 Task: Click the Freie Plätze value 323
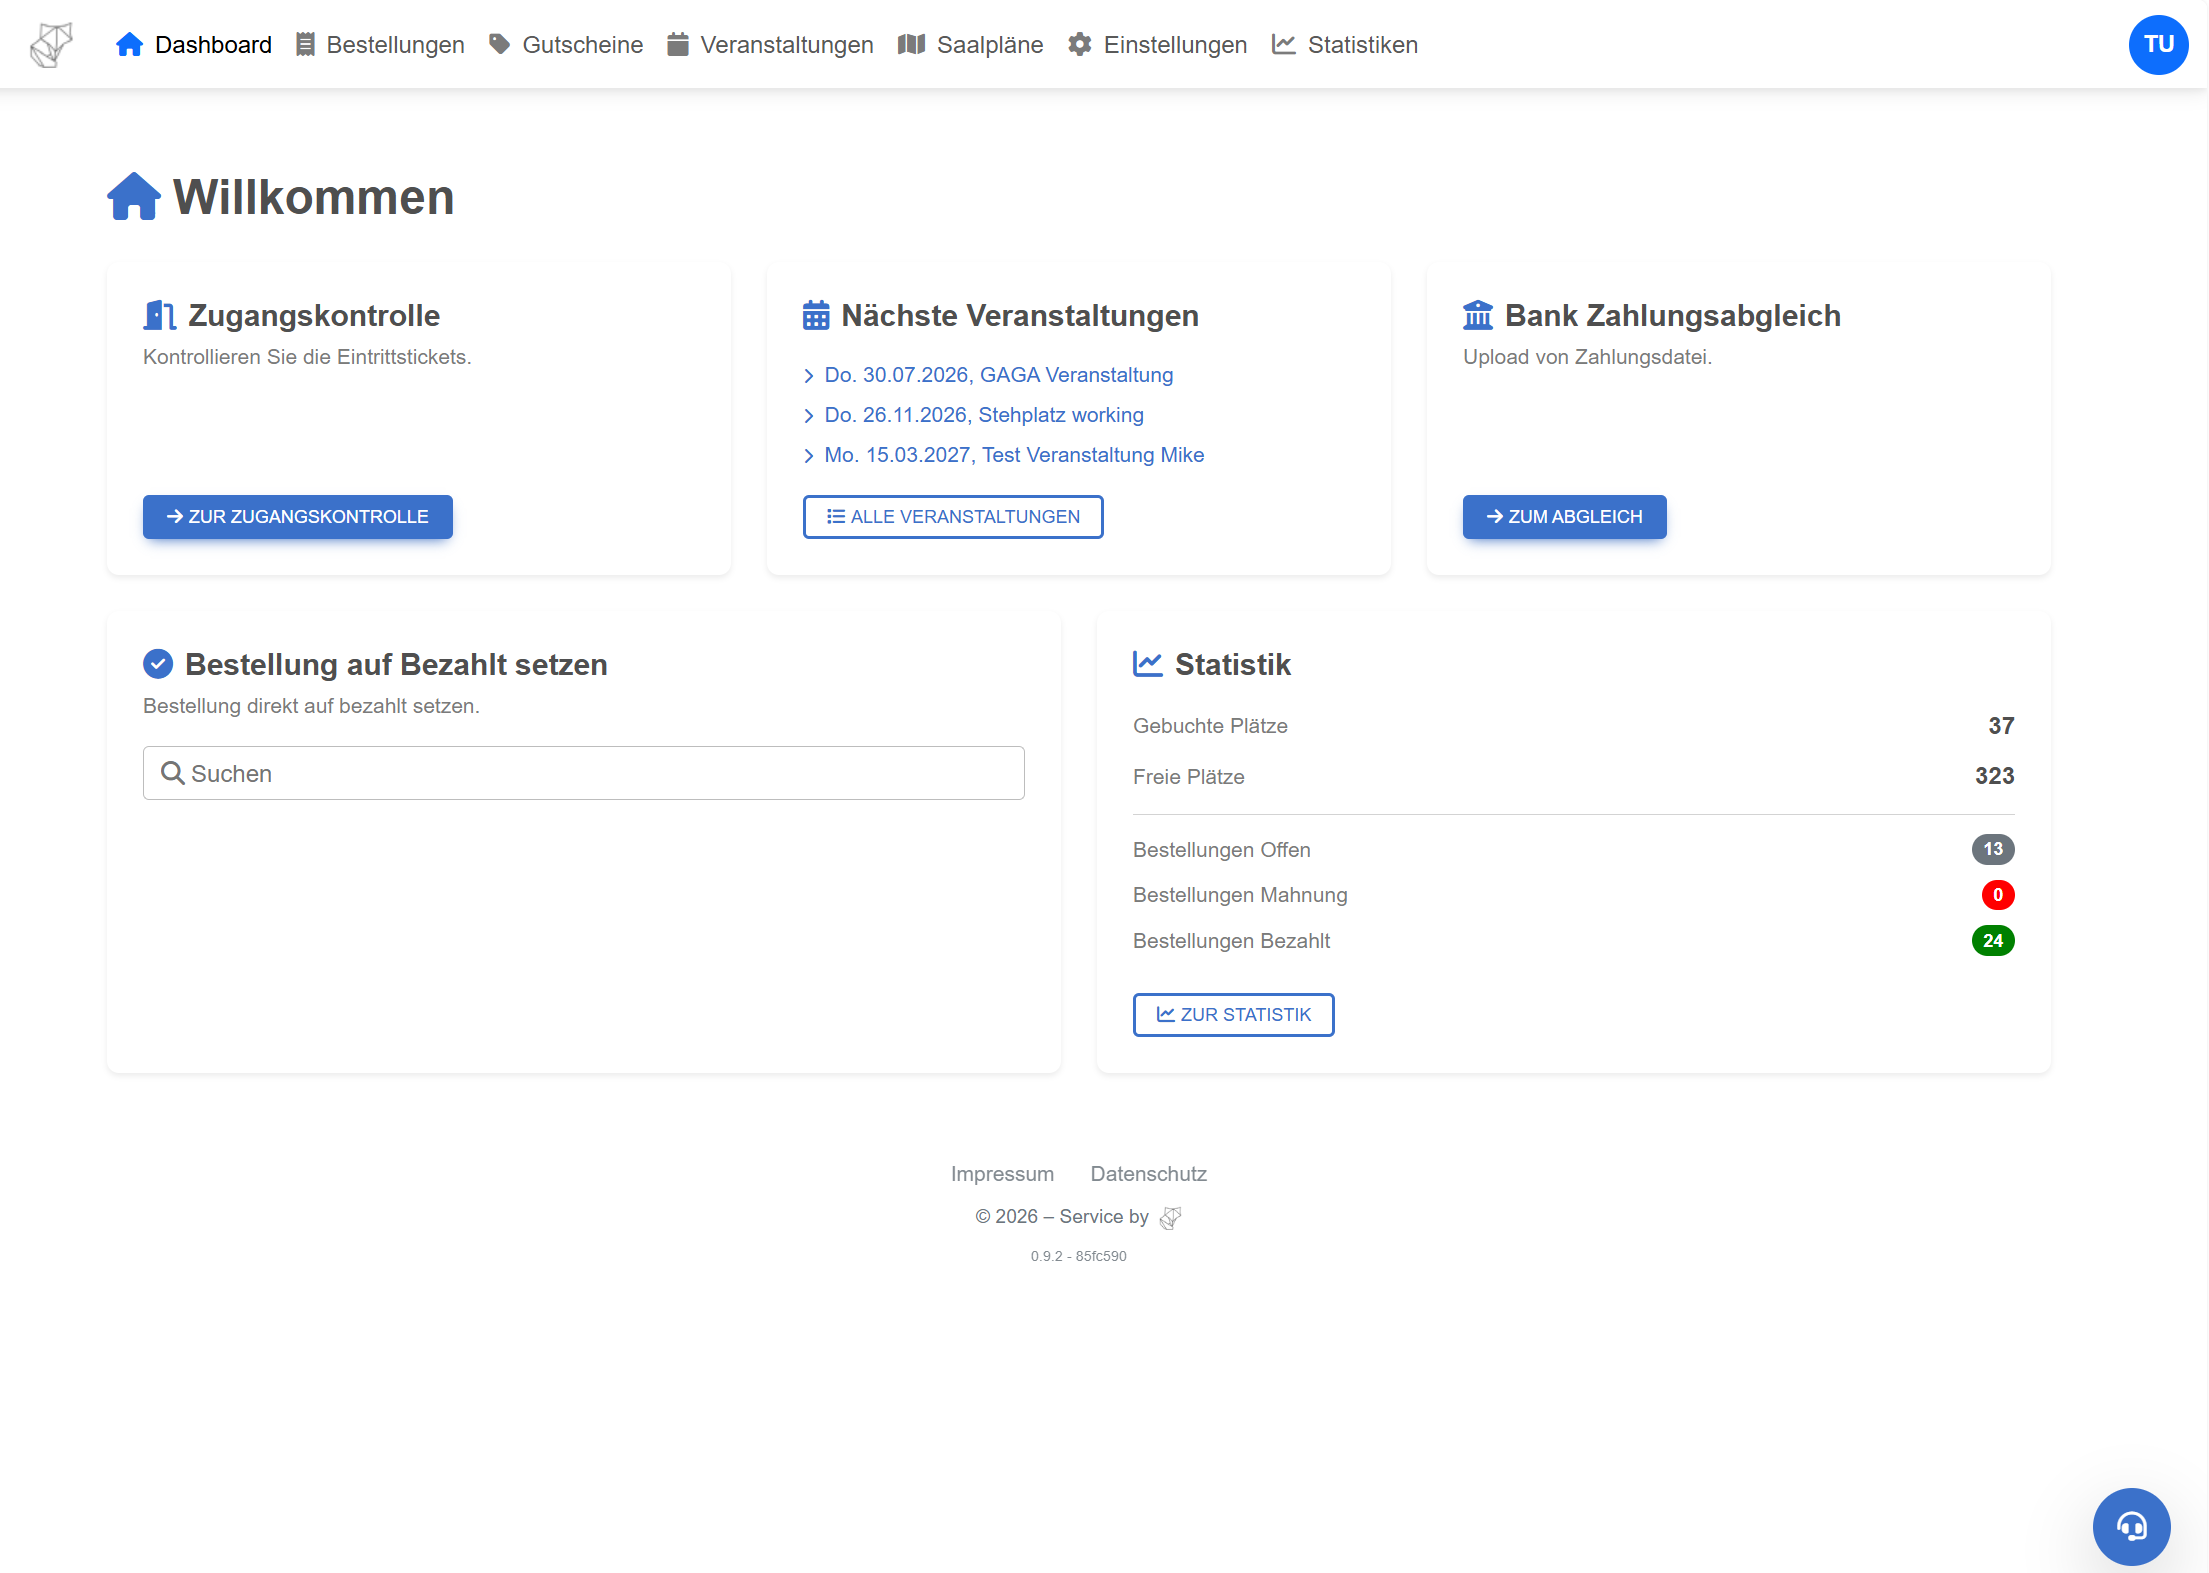pyautogui.click(x=1994, y=776)
